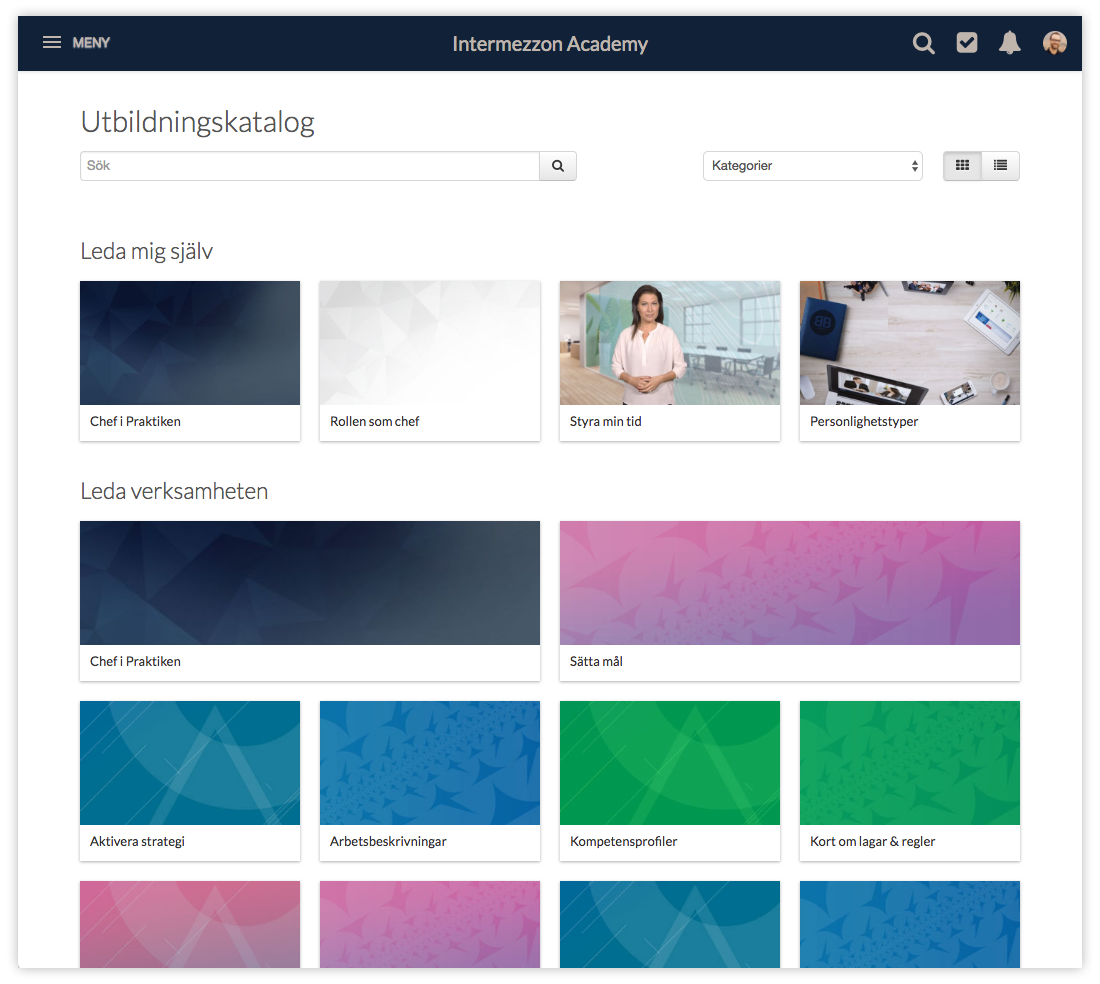Click the 'Styra min tid' title text

coord(605,422)
